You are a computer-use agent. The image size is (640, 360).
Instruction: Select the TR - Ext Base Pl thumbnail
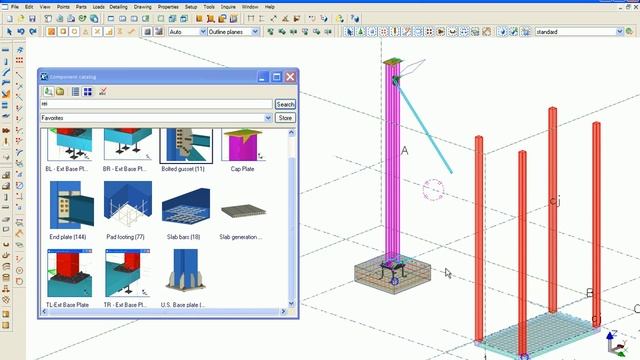pyautogui.click(x=127, y=273)
